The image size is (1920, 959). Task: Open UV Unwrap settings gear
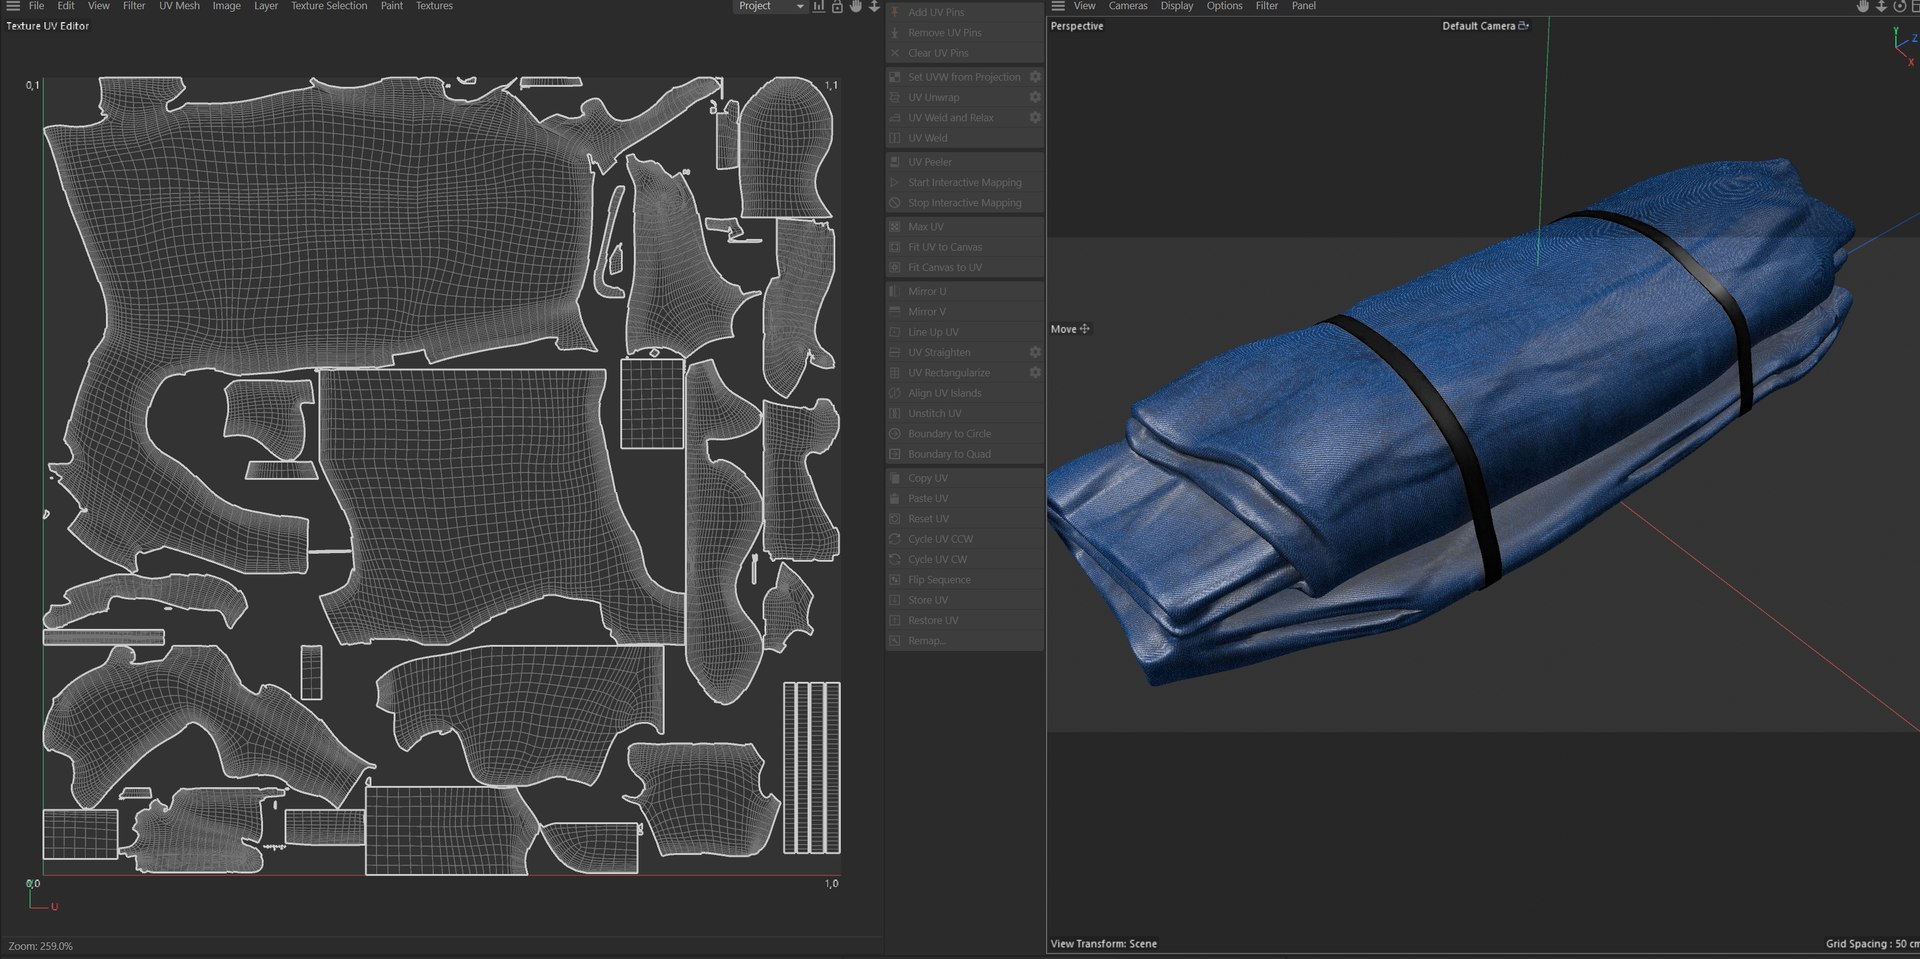click(x=1035, y=97)
